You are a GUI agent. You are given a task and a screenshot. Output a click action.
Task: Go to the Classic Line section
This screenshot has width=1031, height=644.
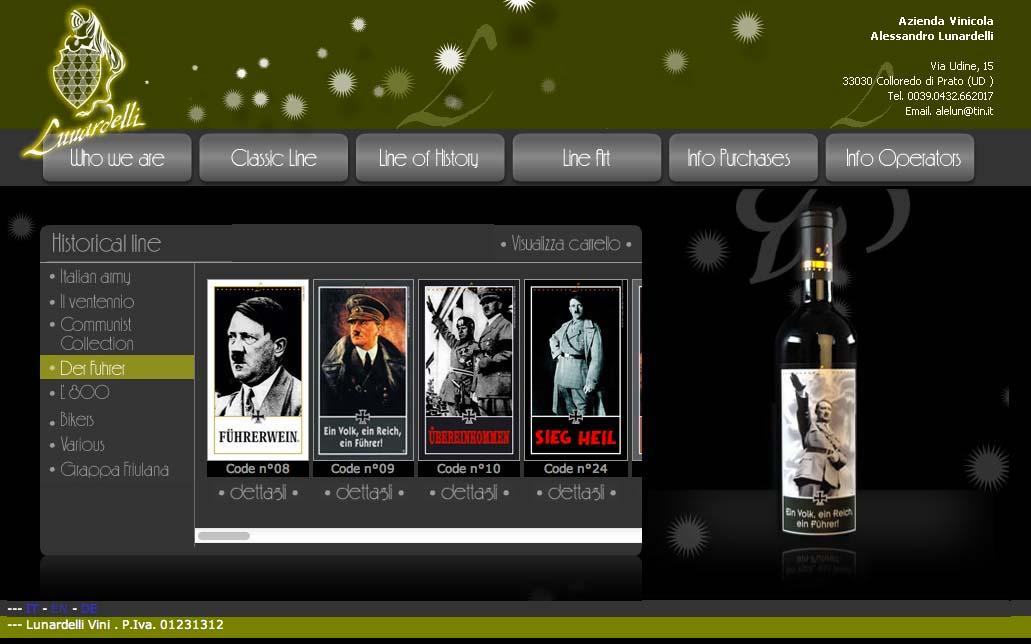coord(273,158)
